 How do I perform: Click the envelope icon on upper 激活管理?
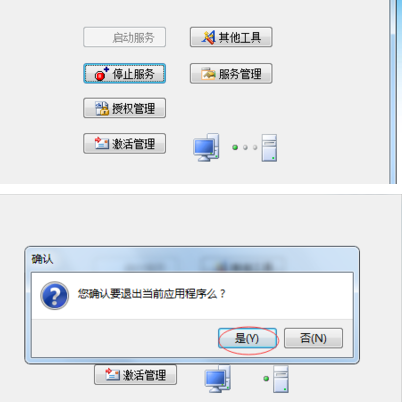102,143
